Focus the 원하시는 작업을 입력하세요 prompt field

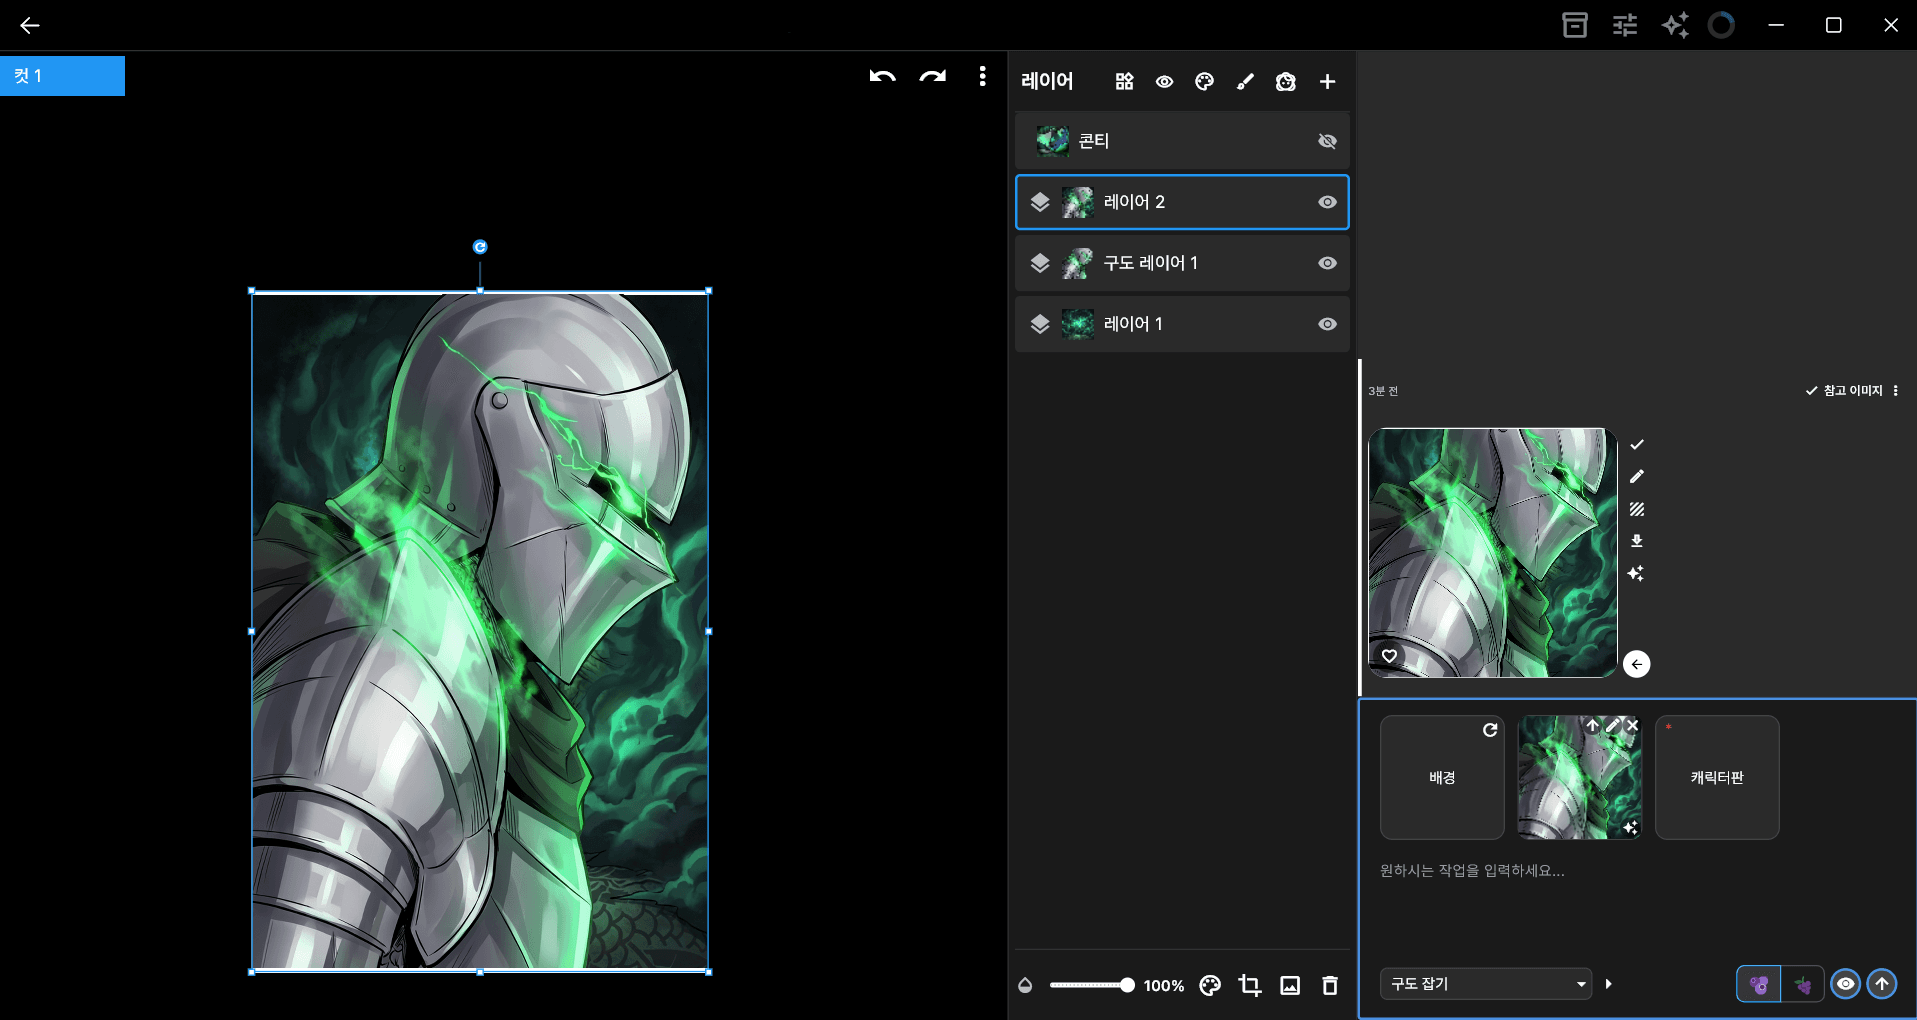coord(1636,871)
